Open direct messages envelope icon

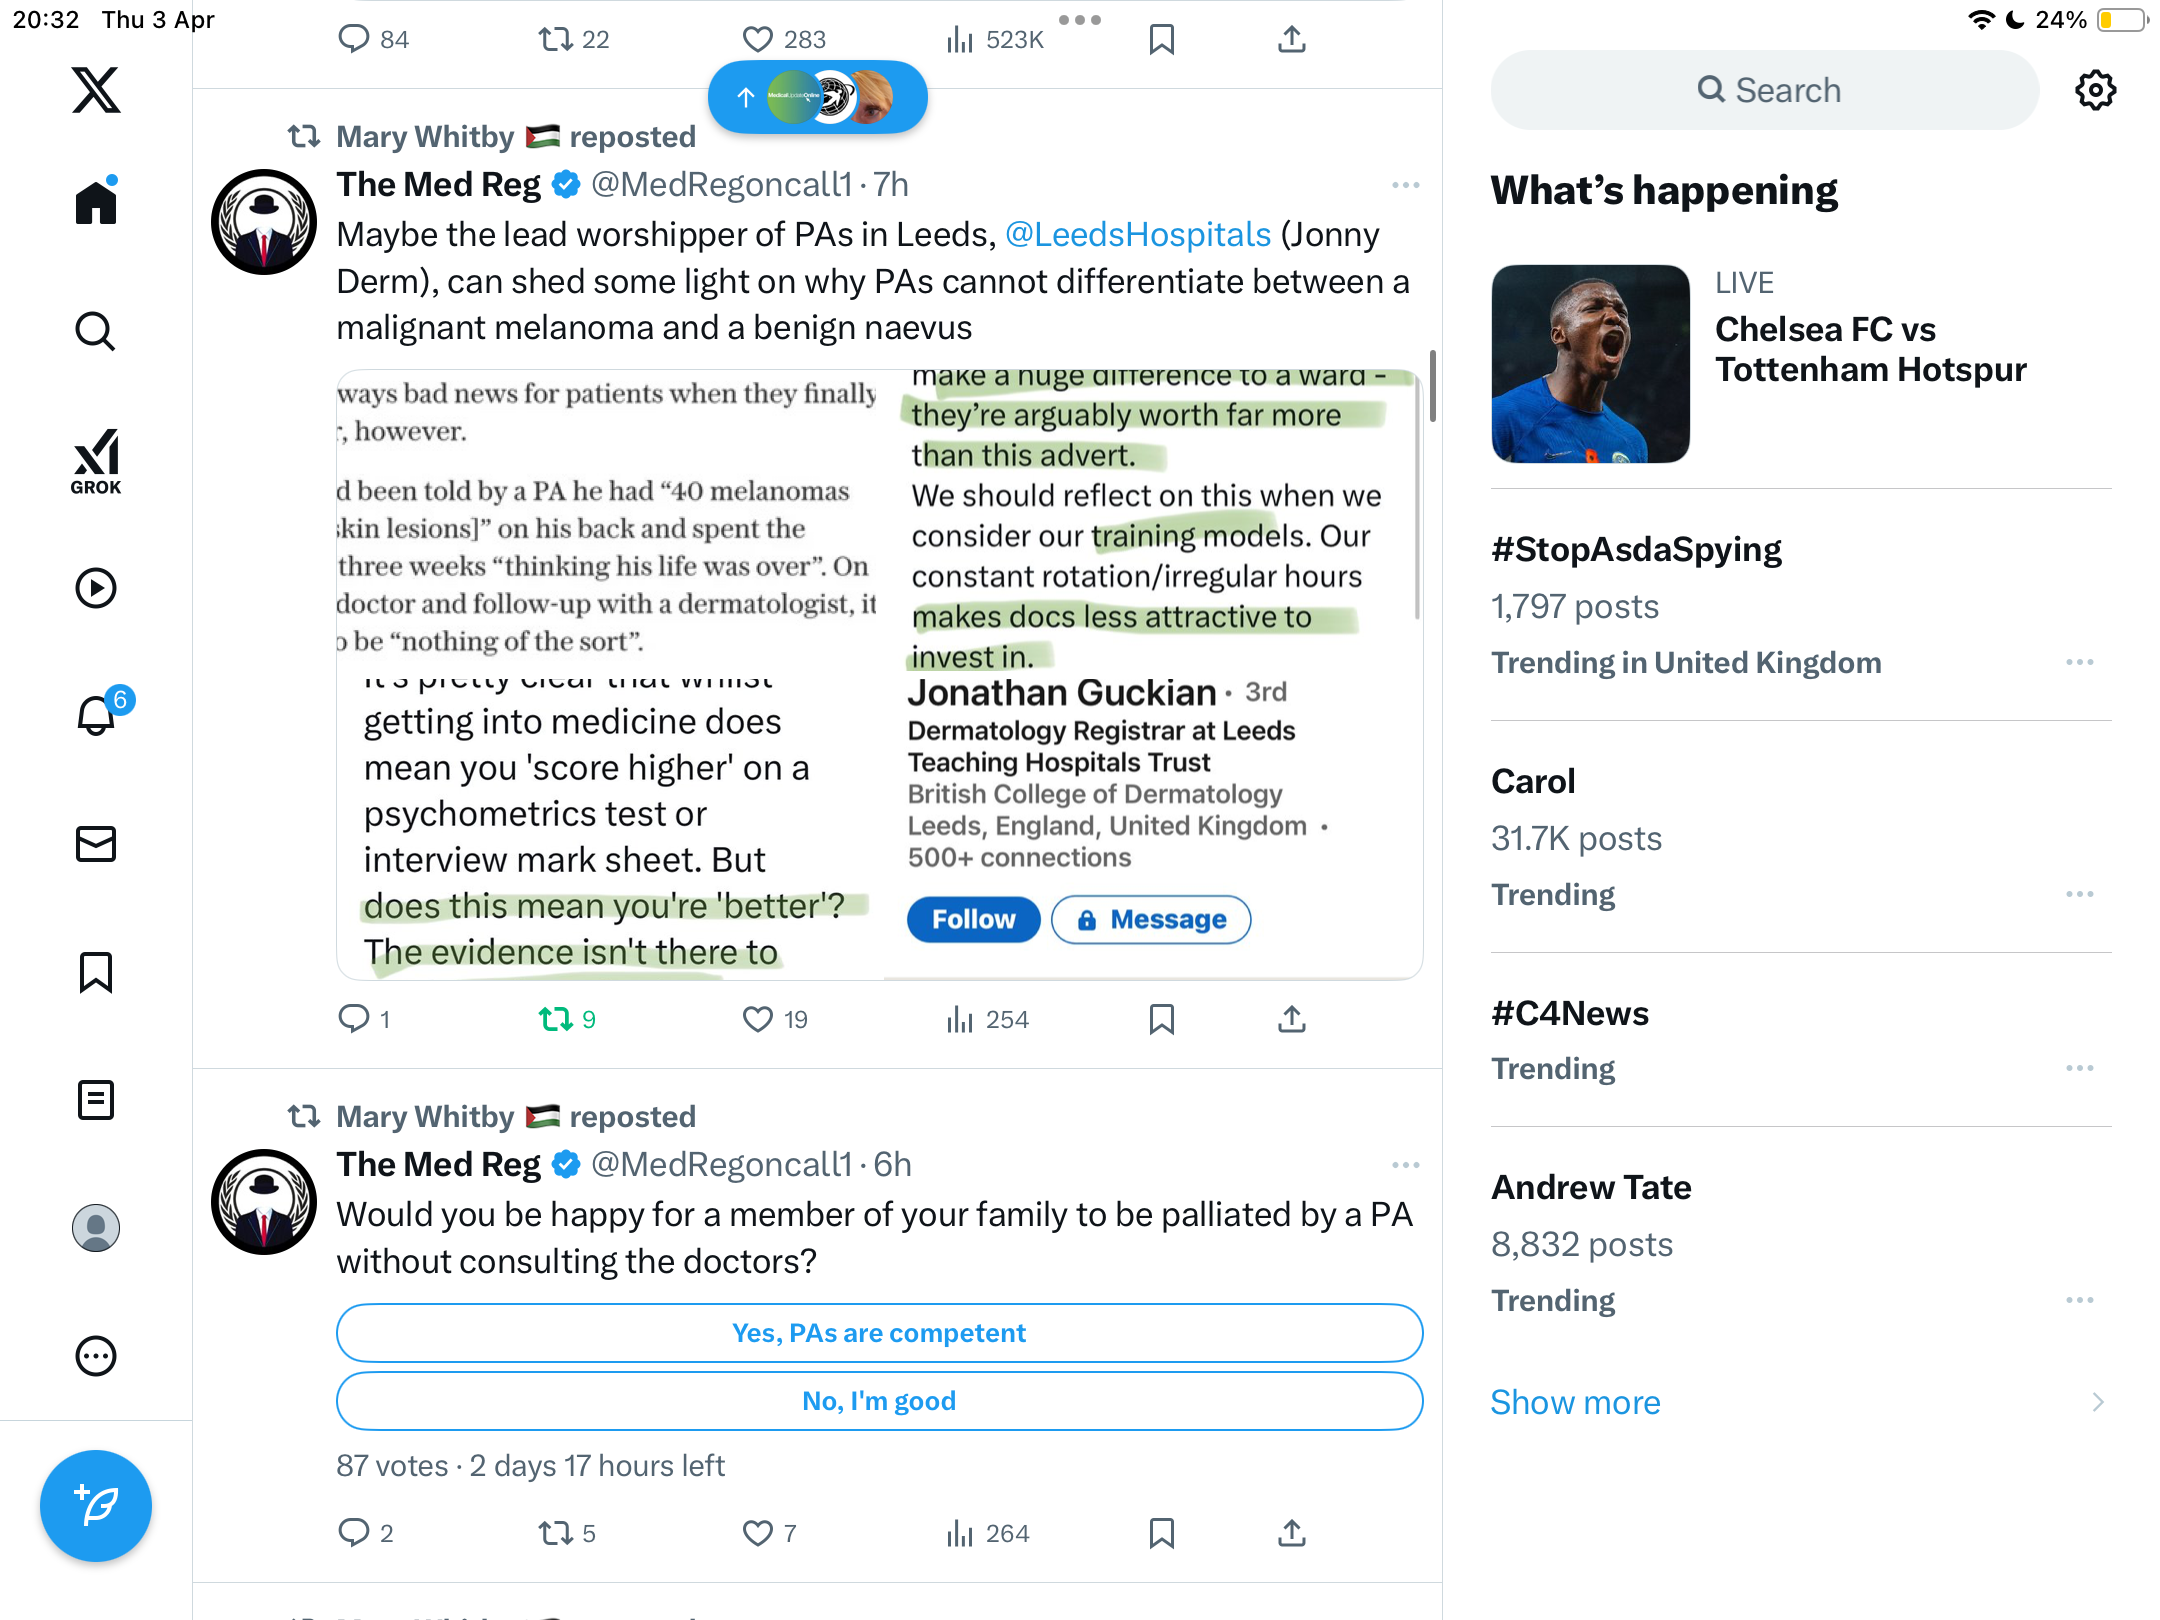[96, 844]
